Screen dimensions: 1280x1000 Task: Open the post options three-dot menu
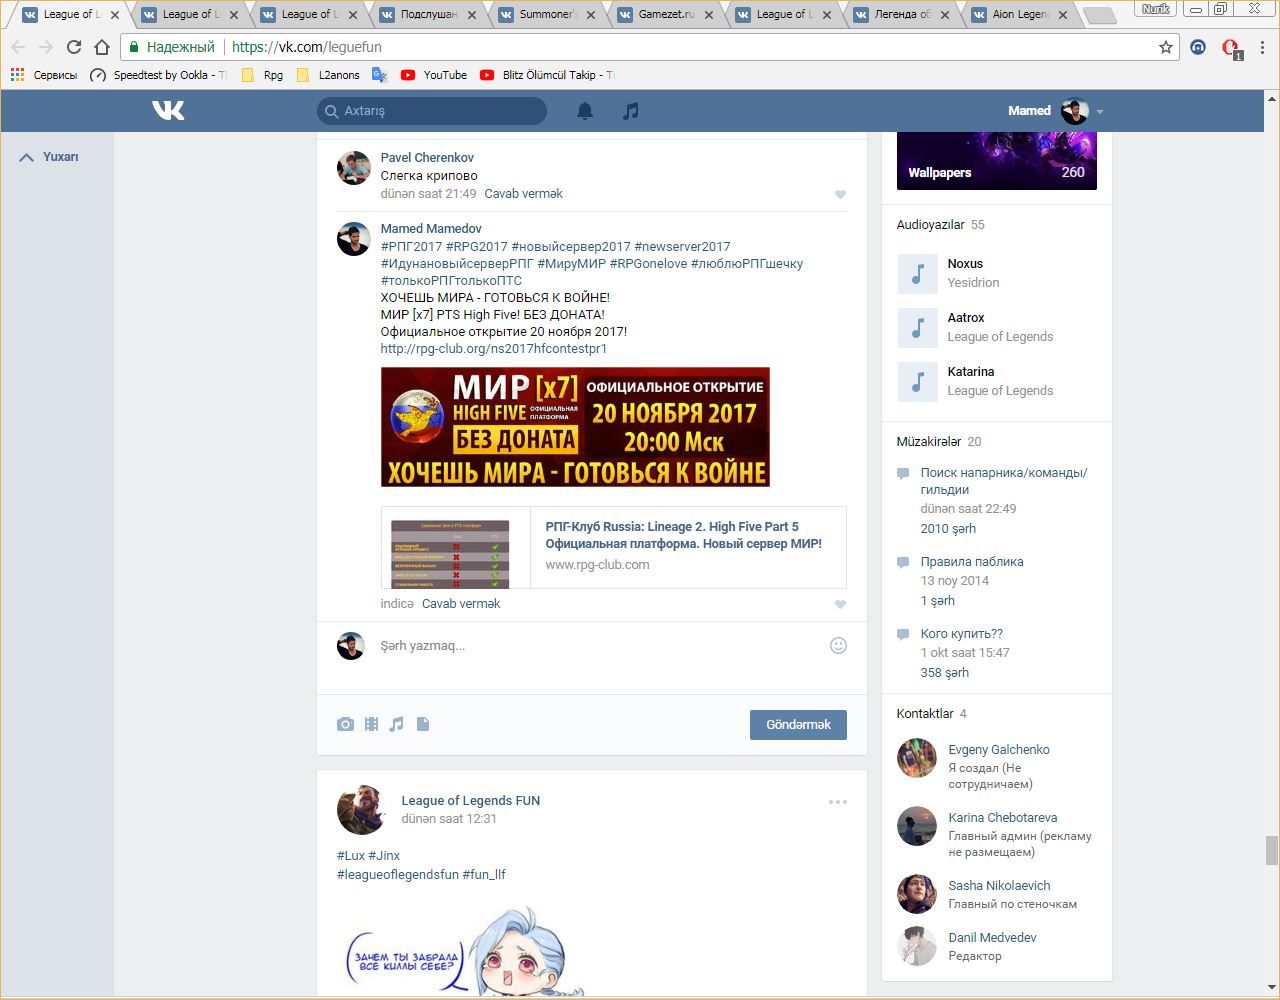pos(838,801)
